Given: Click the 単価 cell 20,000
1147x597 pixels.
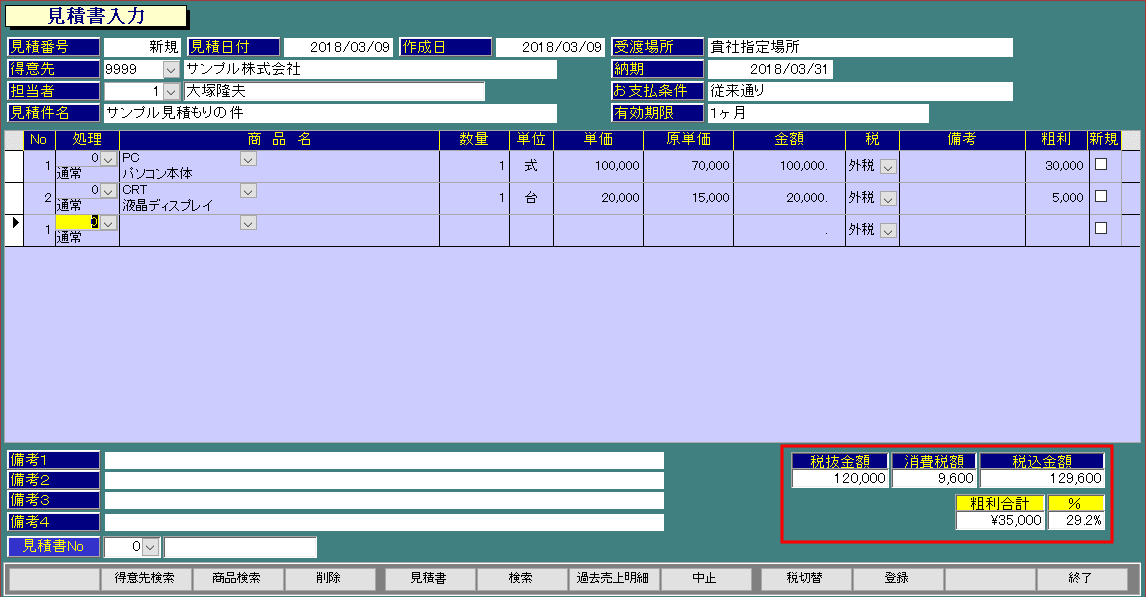Looking at the screenshot, I should click(x=598, y=198).
